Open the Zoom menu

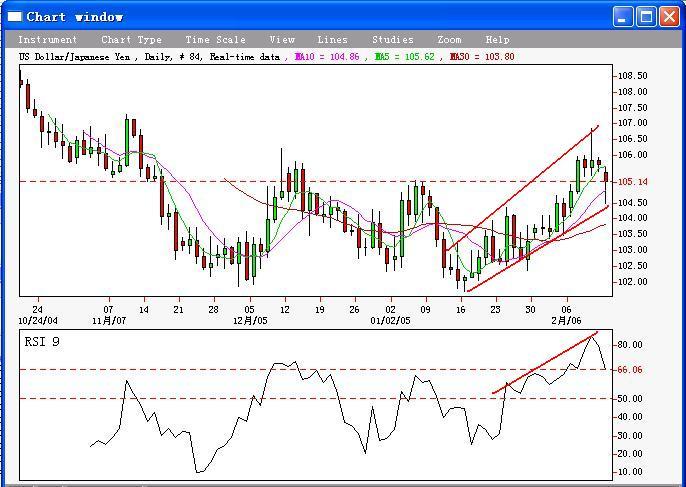pyautogui.click(x=449, y=40)
